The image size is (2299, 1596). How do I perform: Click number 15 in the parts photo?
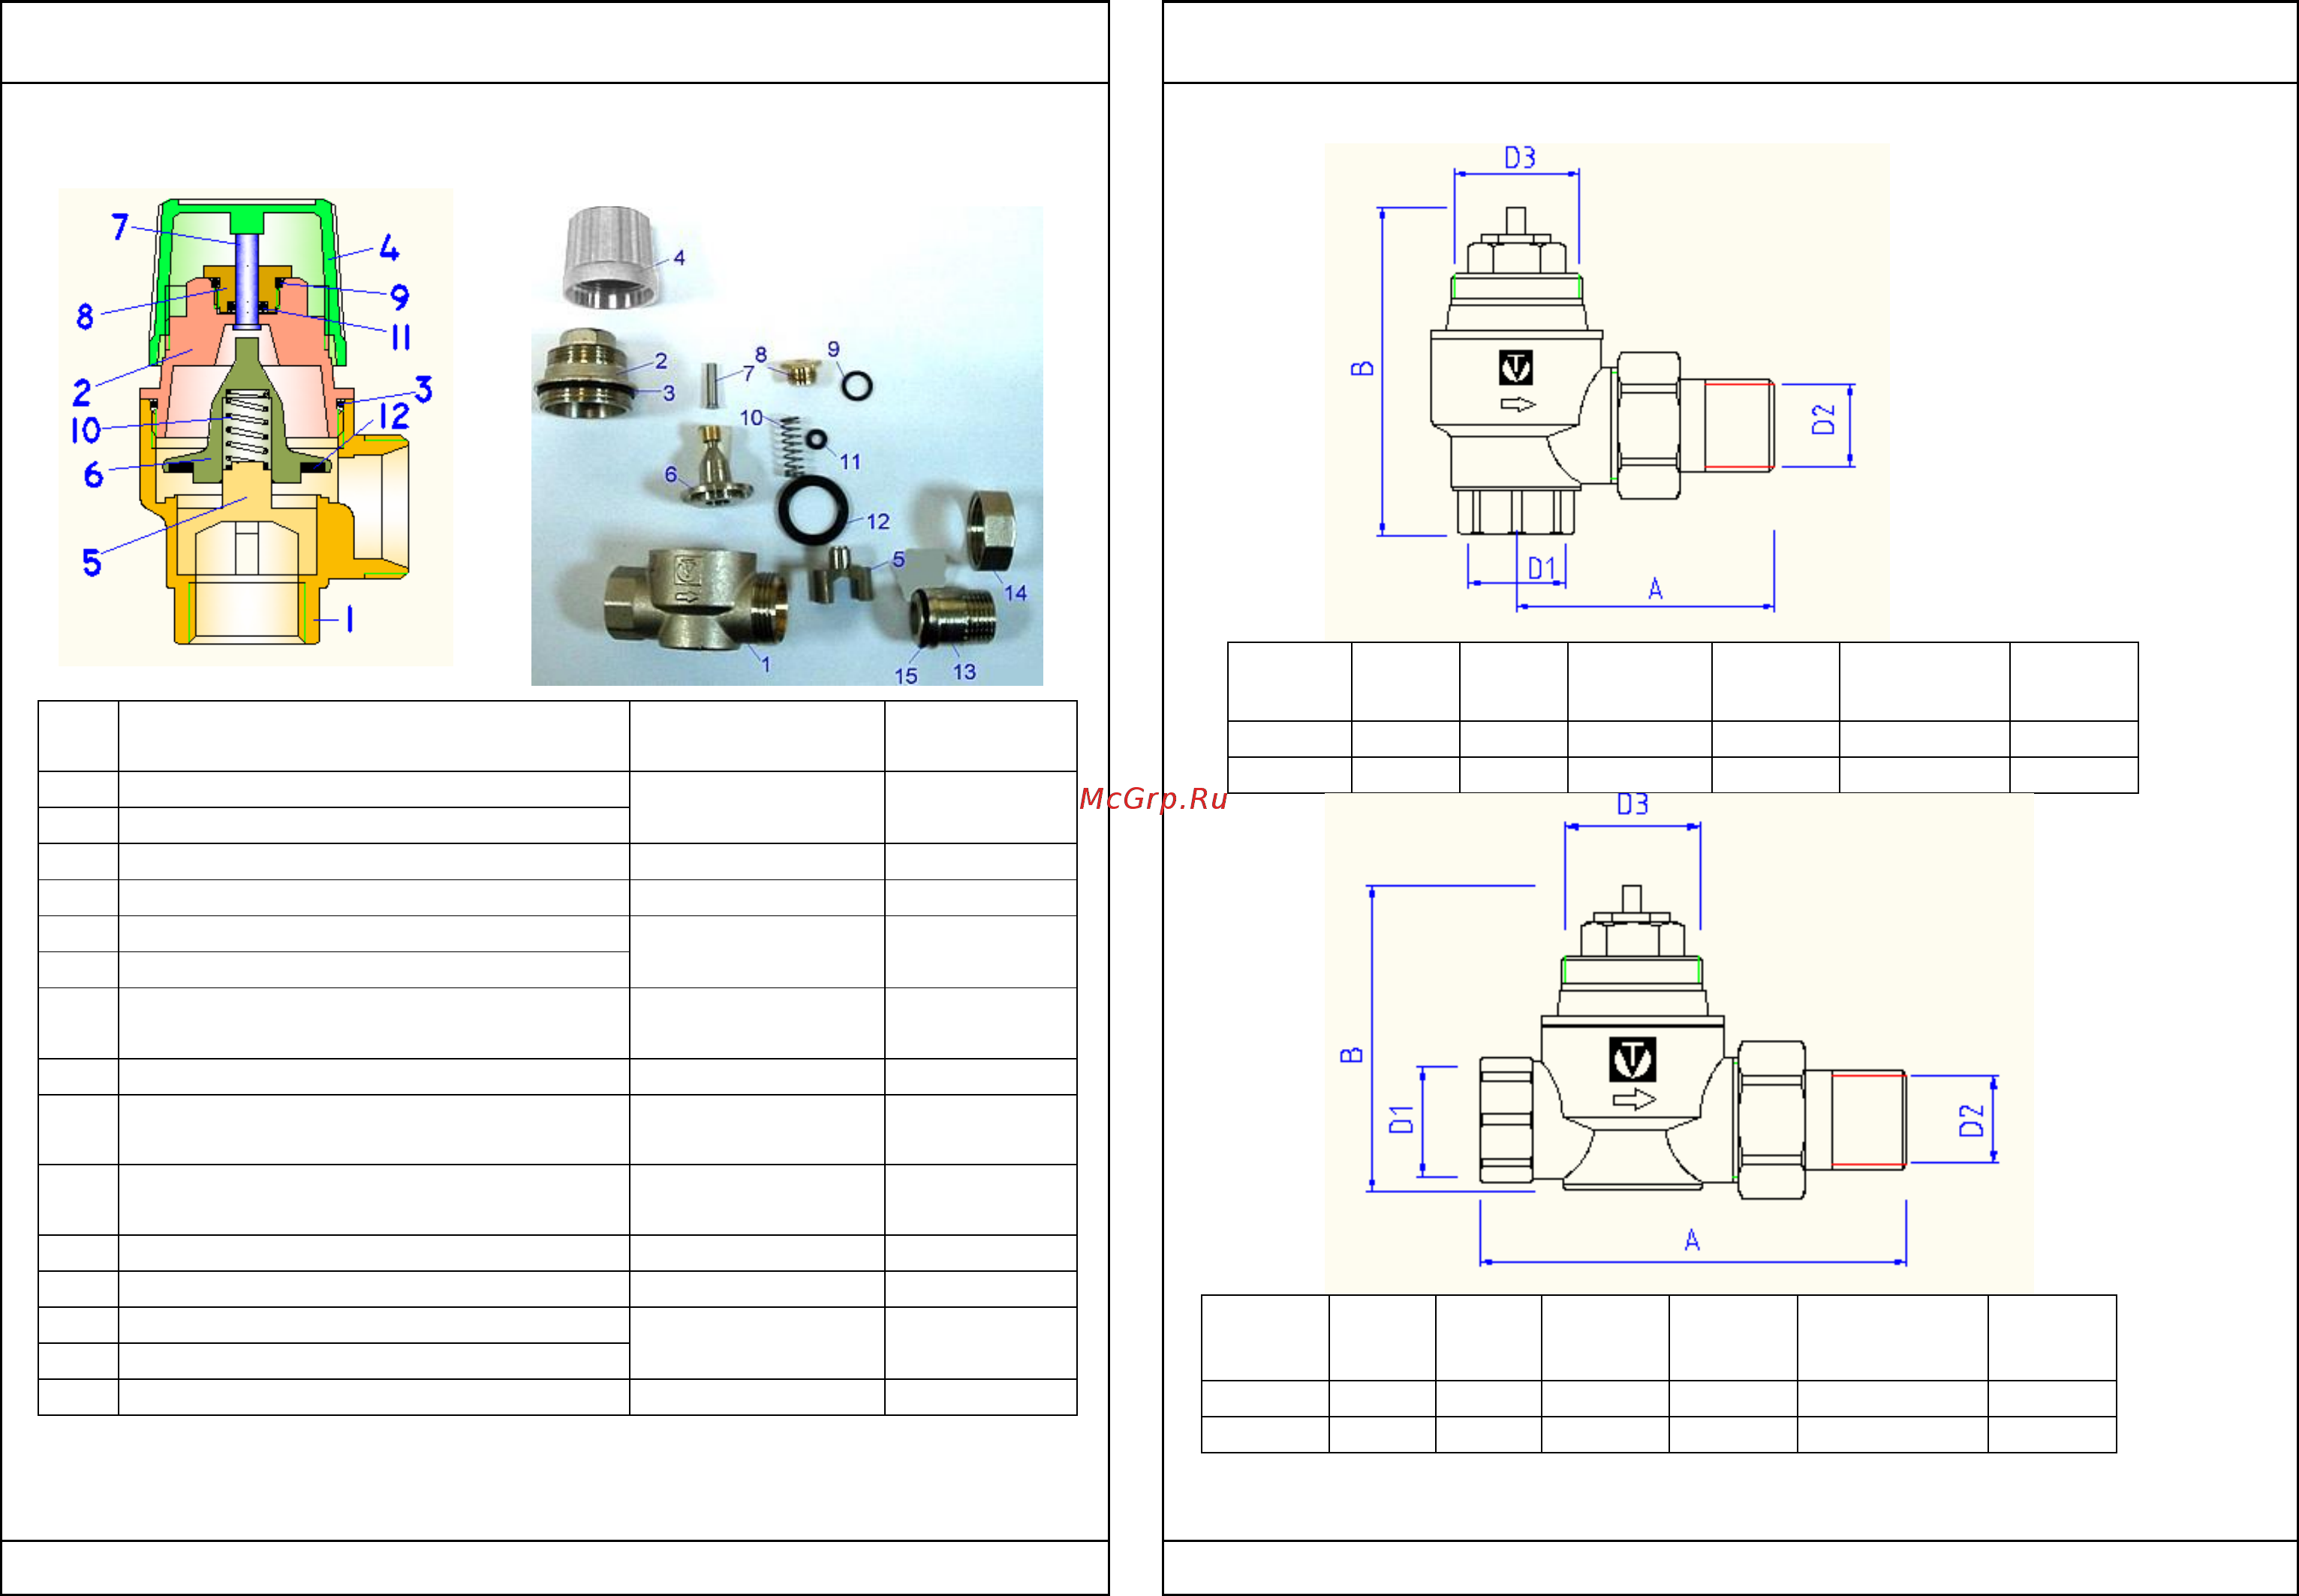[906, 676]
